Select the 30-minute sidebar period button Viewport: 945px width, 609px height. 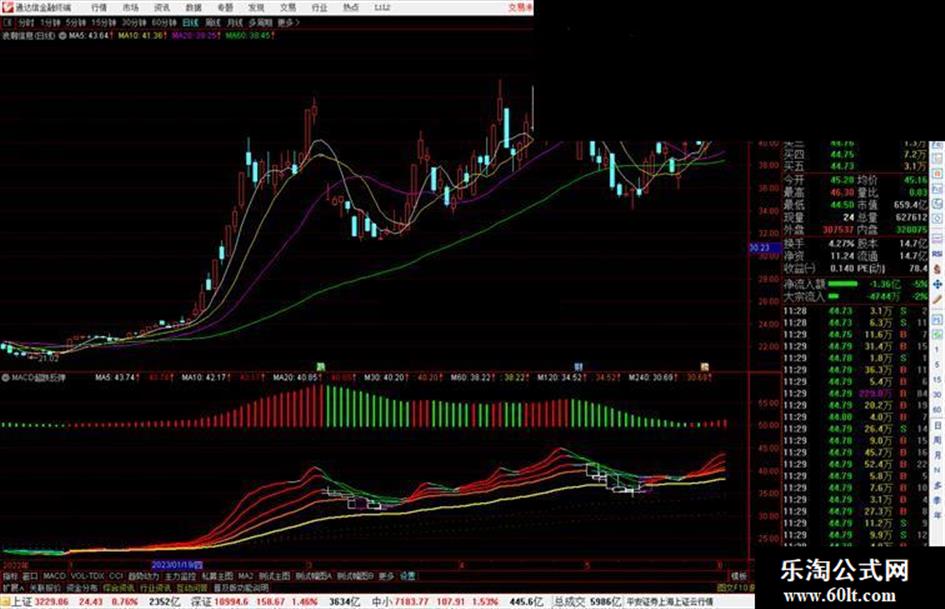[x=937, y=394]
